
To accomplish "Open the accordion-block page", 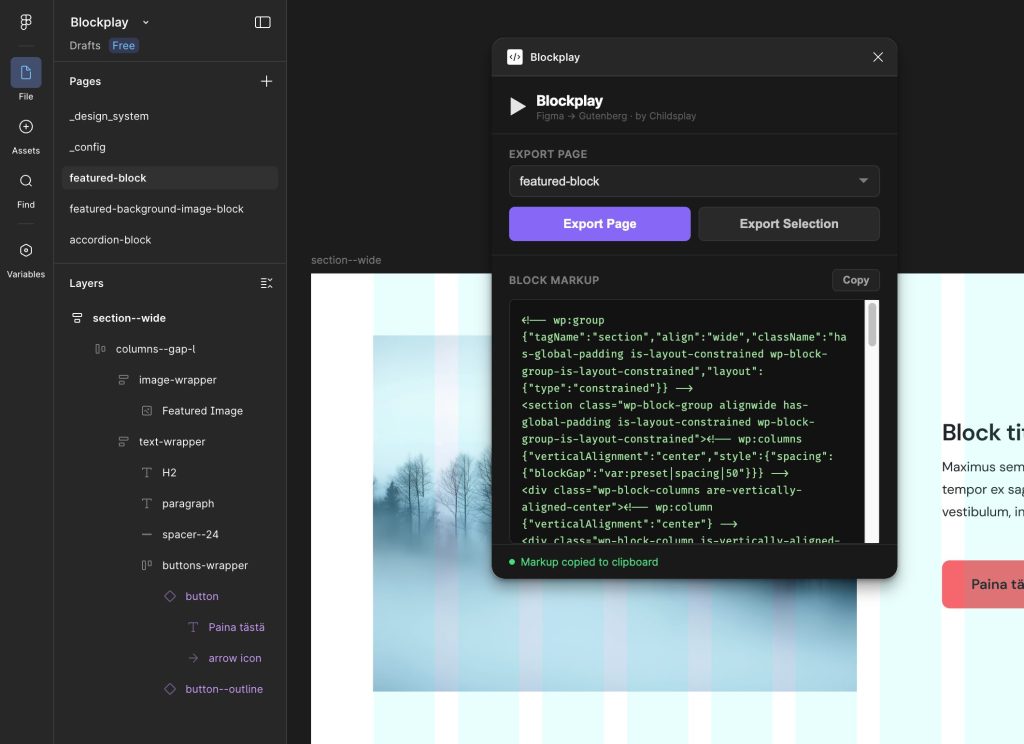I will coord(110,240).
